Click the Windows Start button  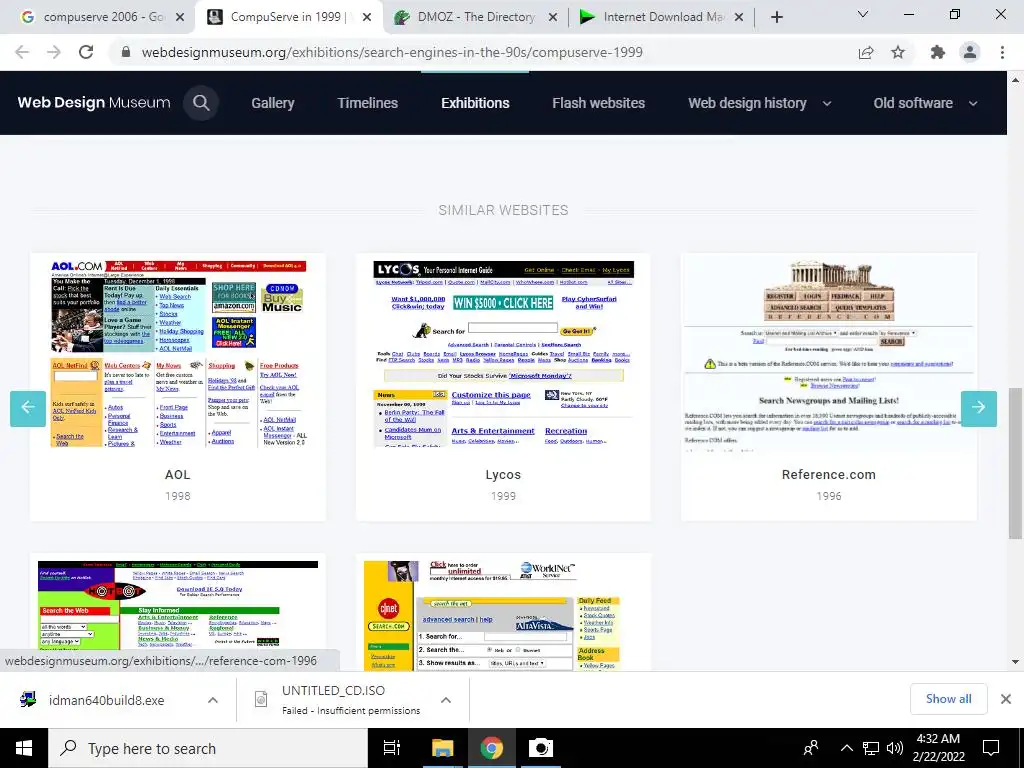24,748
